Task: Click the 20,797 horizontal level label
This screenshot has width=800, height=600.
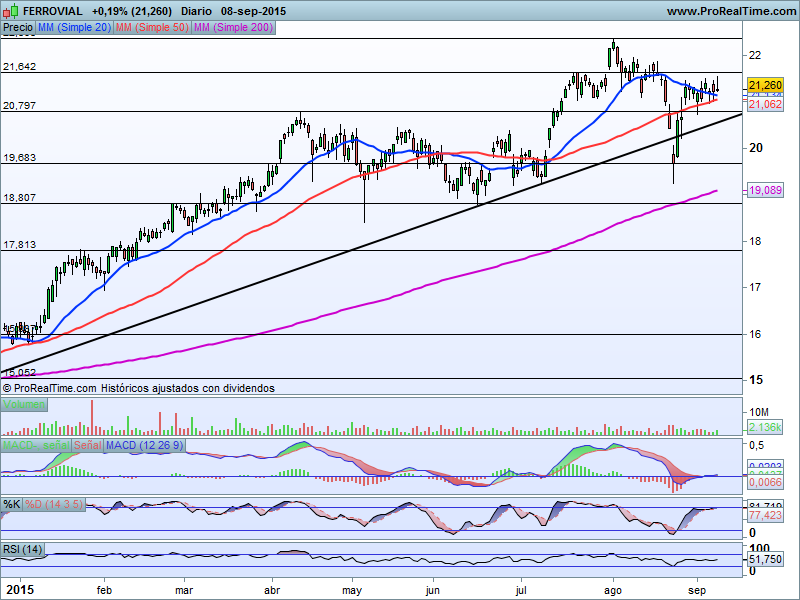Action: (19, 106)
